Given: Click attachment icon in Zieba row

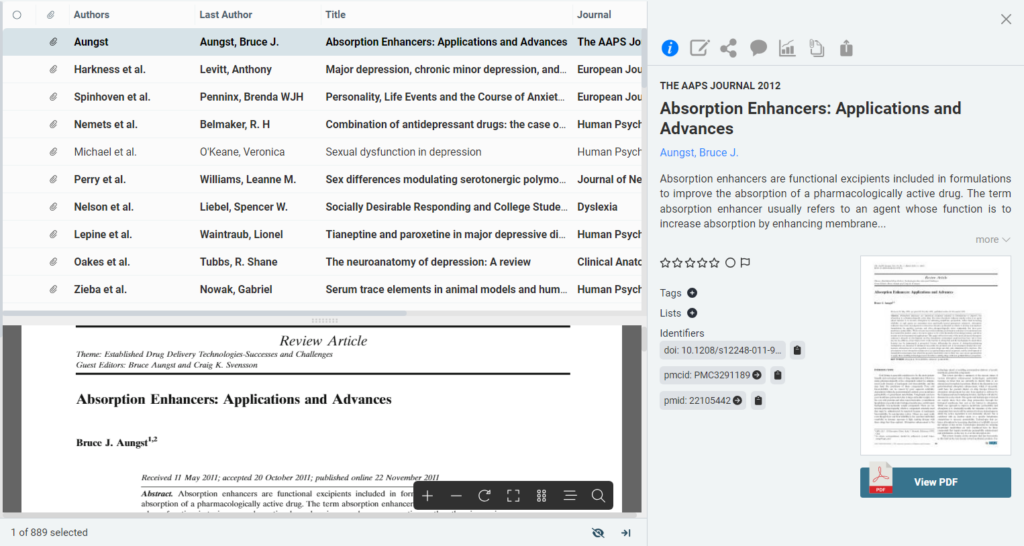Looking at the screenshot, I should click(x=53, y=289).
